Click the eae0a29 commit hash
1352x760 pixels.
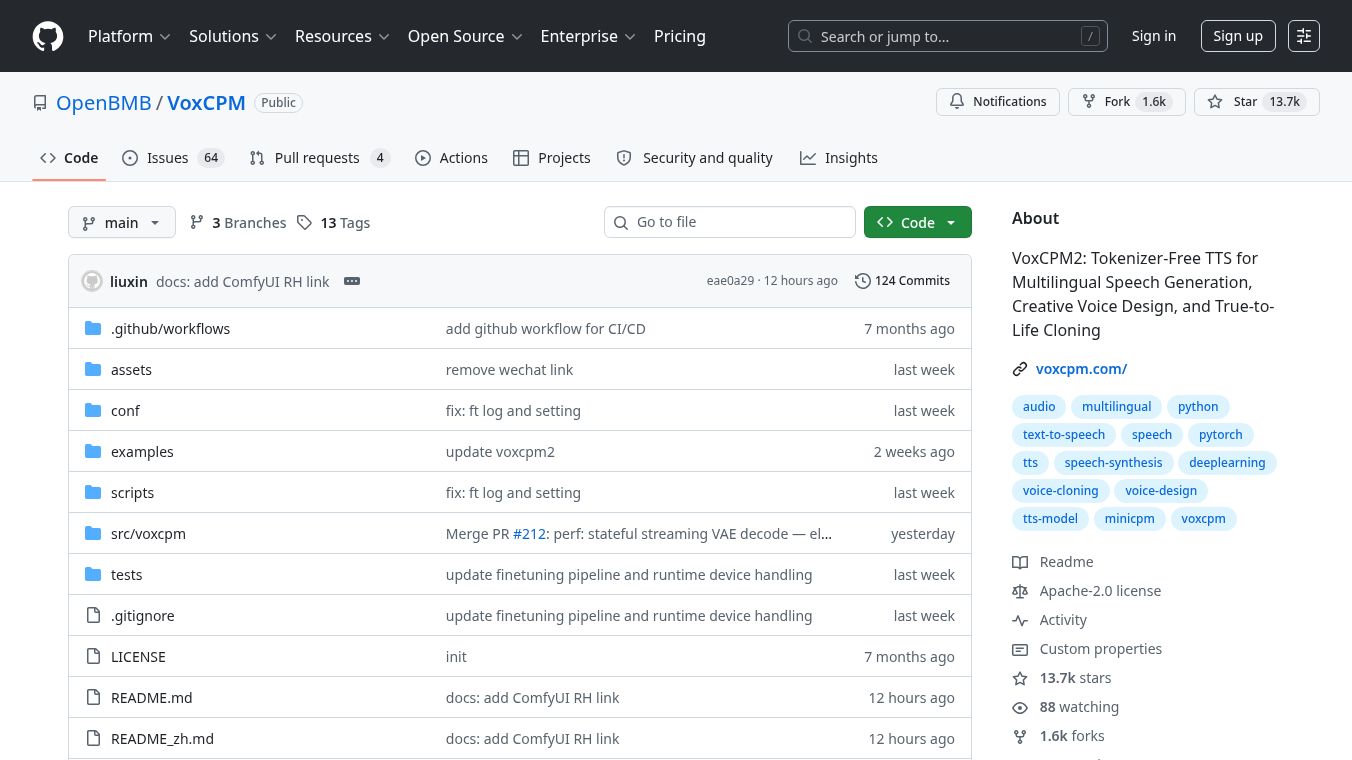point(730,281)
